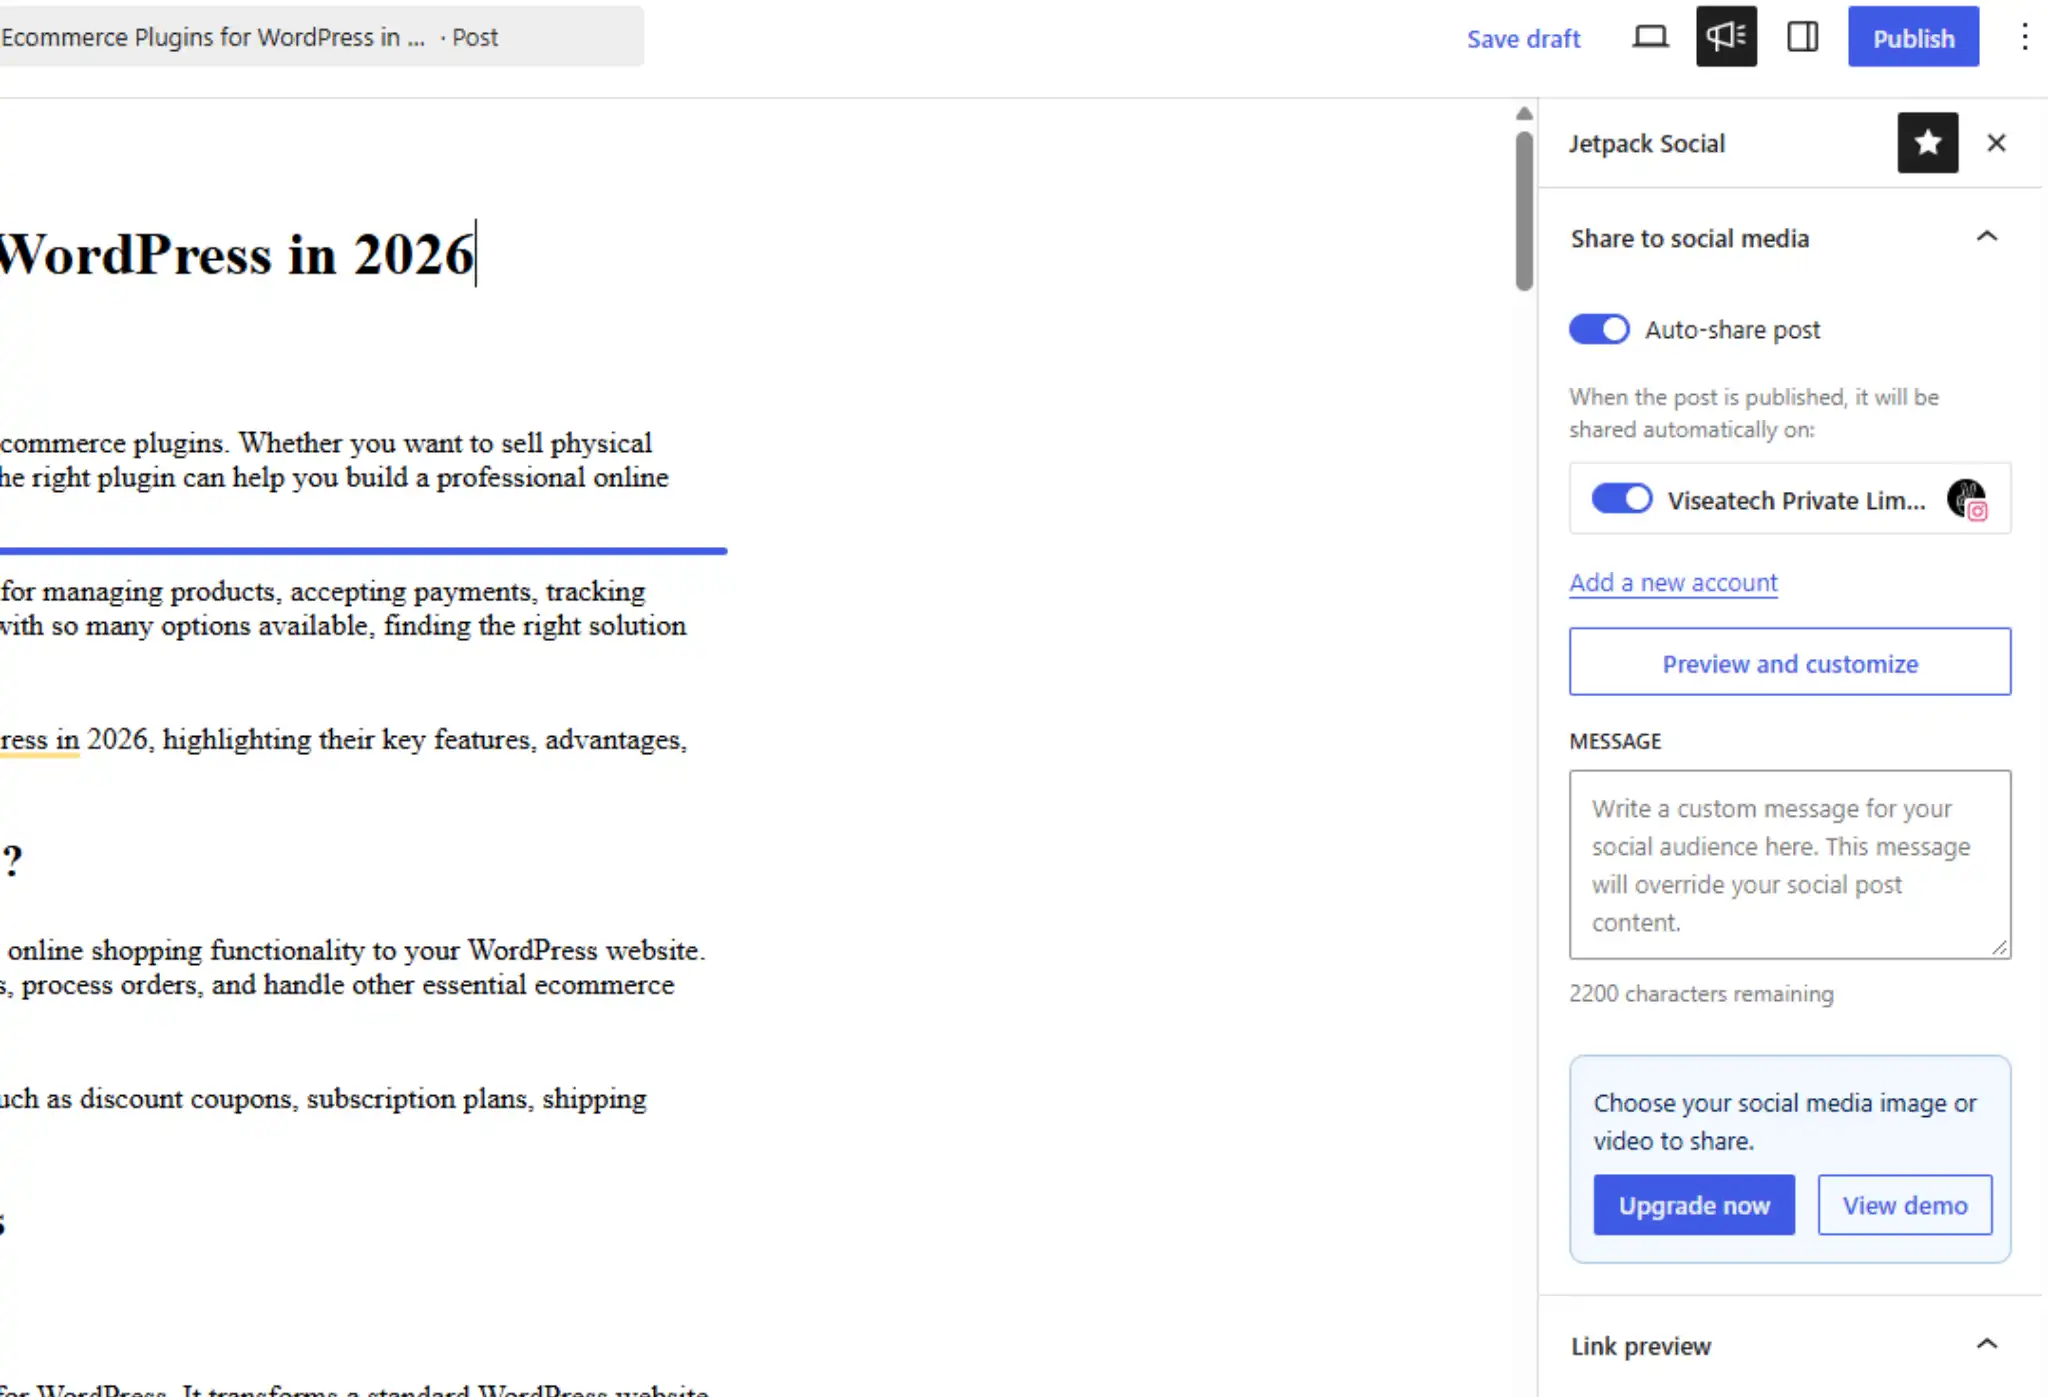Click the Viseatech Instagram account avatar
Screen dimensions: 2048x1397
tap(1966, 499)
